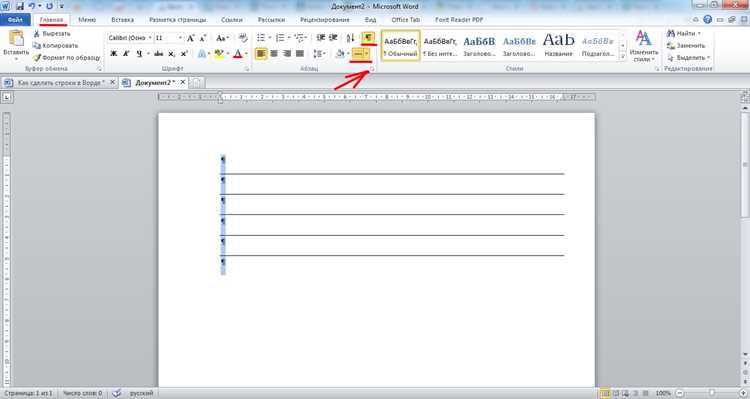Open the borders dropdown arrow
Image resolution: width=750 pixels, height=399 pixels.
tap(367, 54)
